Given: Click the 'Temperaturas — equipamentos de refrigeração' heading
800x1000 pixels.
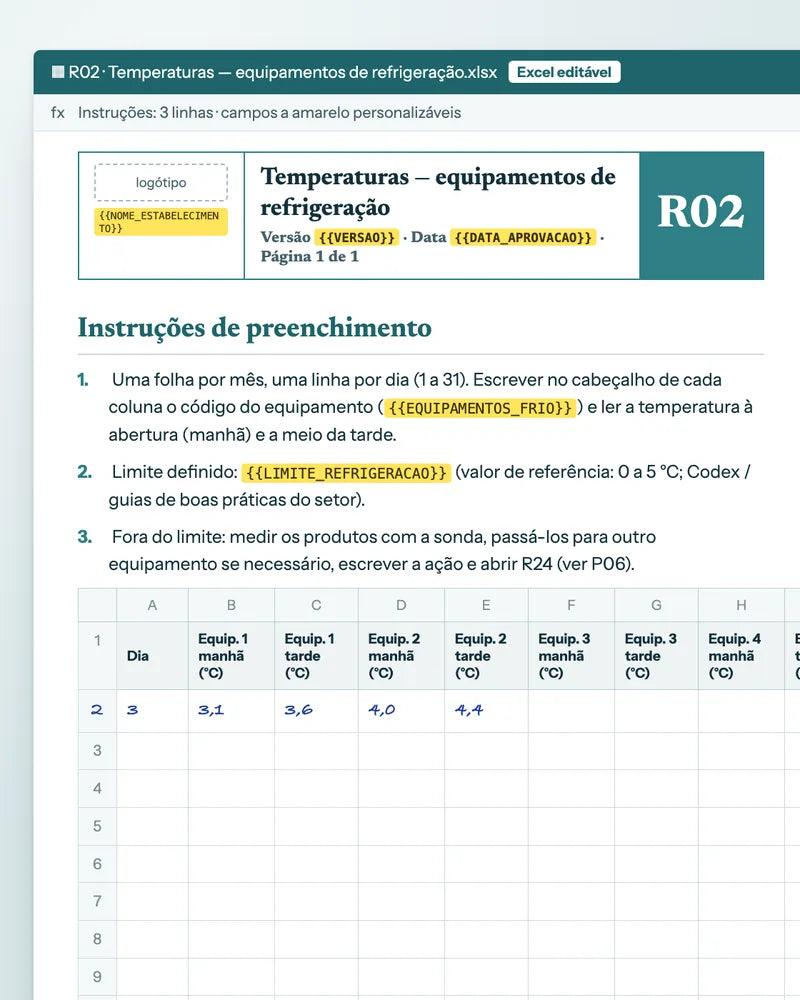Looking at the screenshot, I should 438,191.
